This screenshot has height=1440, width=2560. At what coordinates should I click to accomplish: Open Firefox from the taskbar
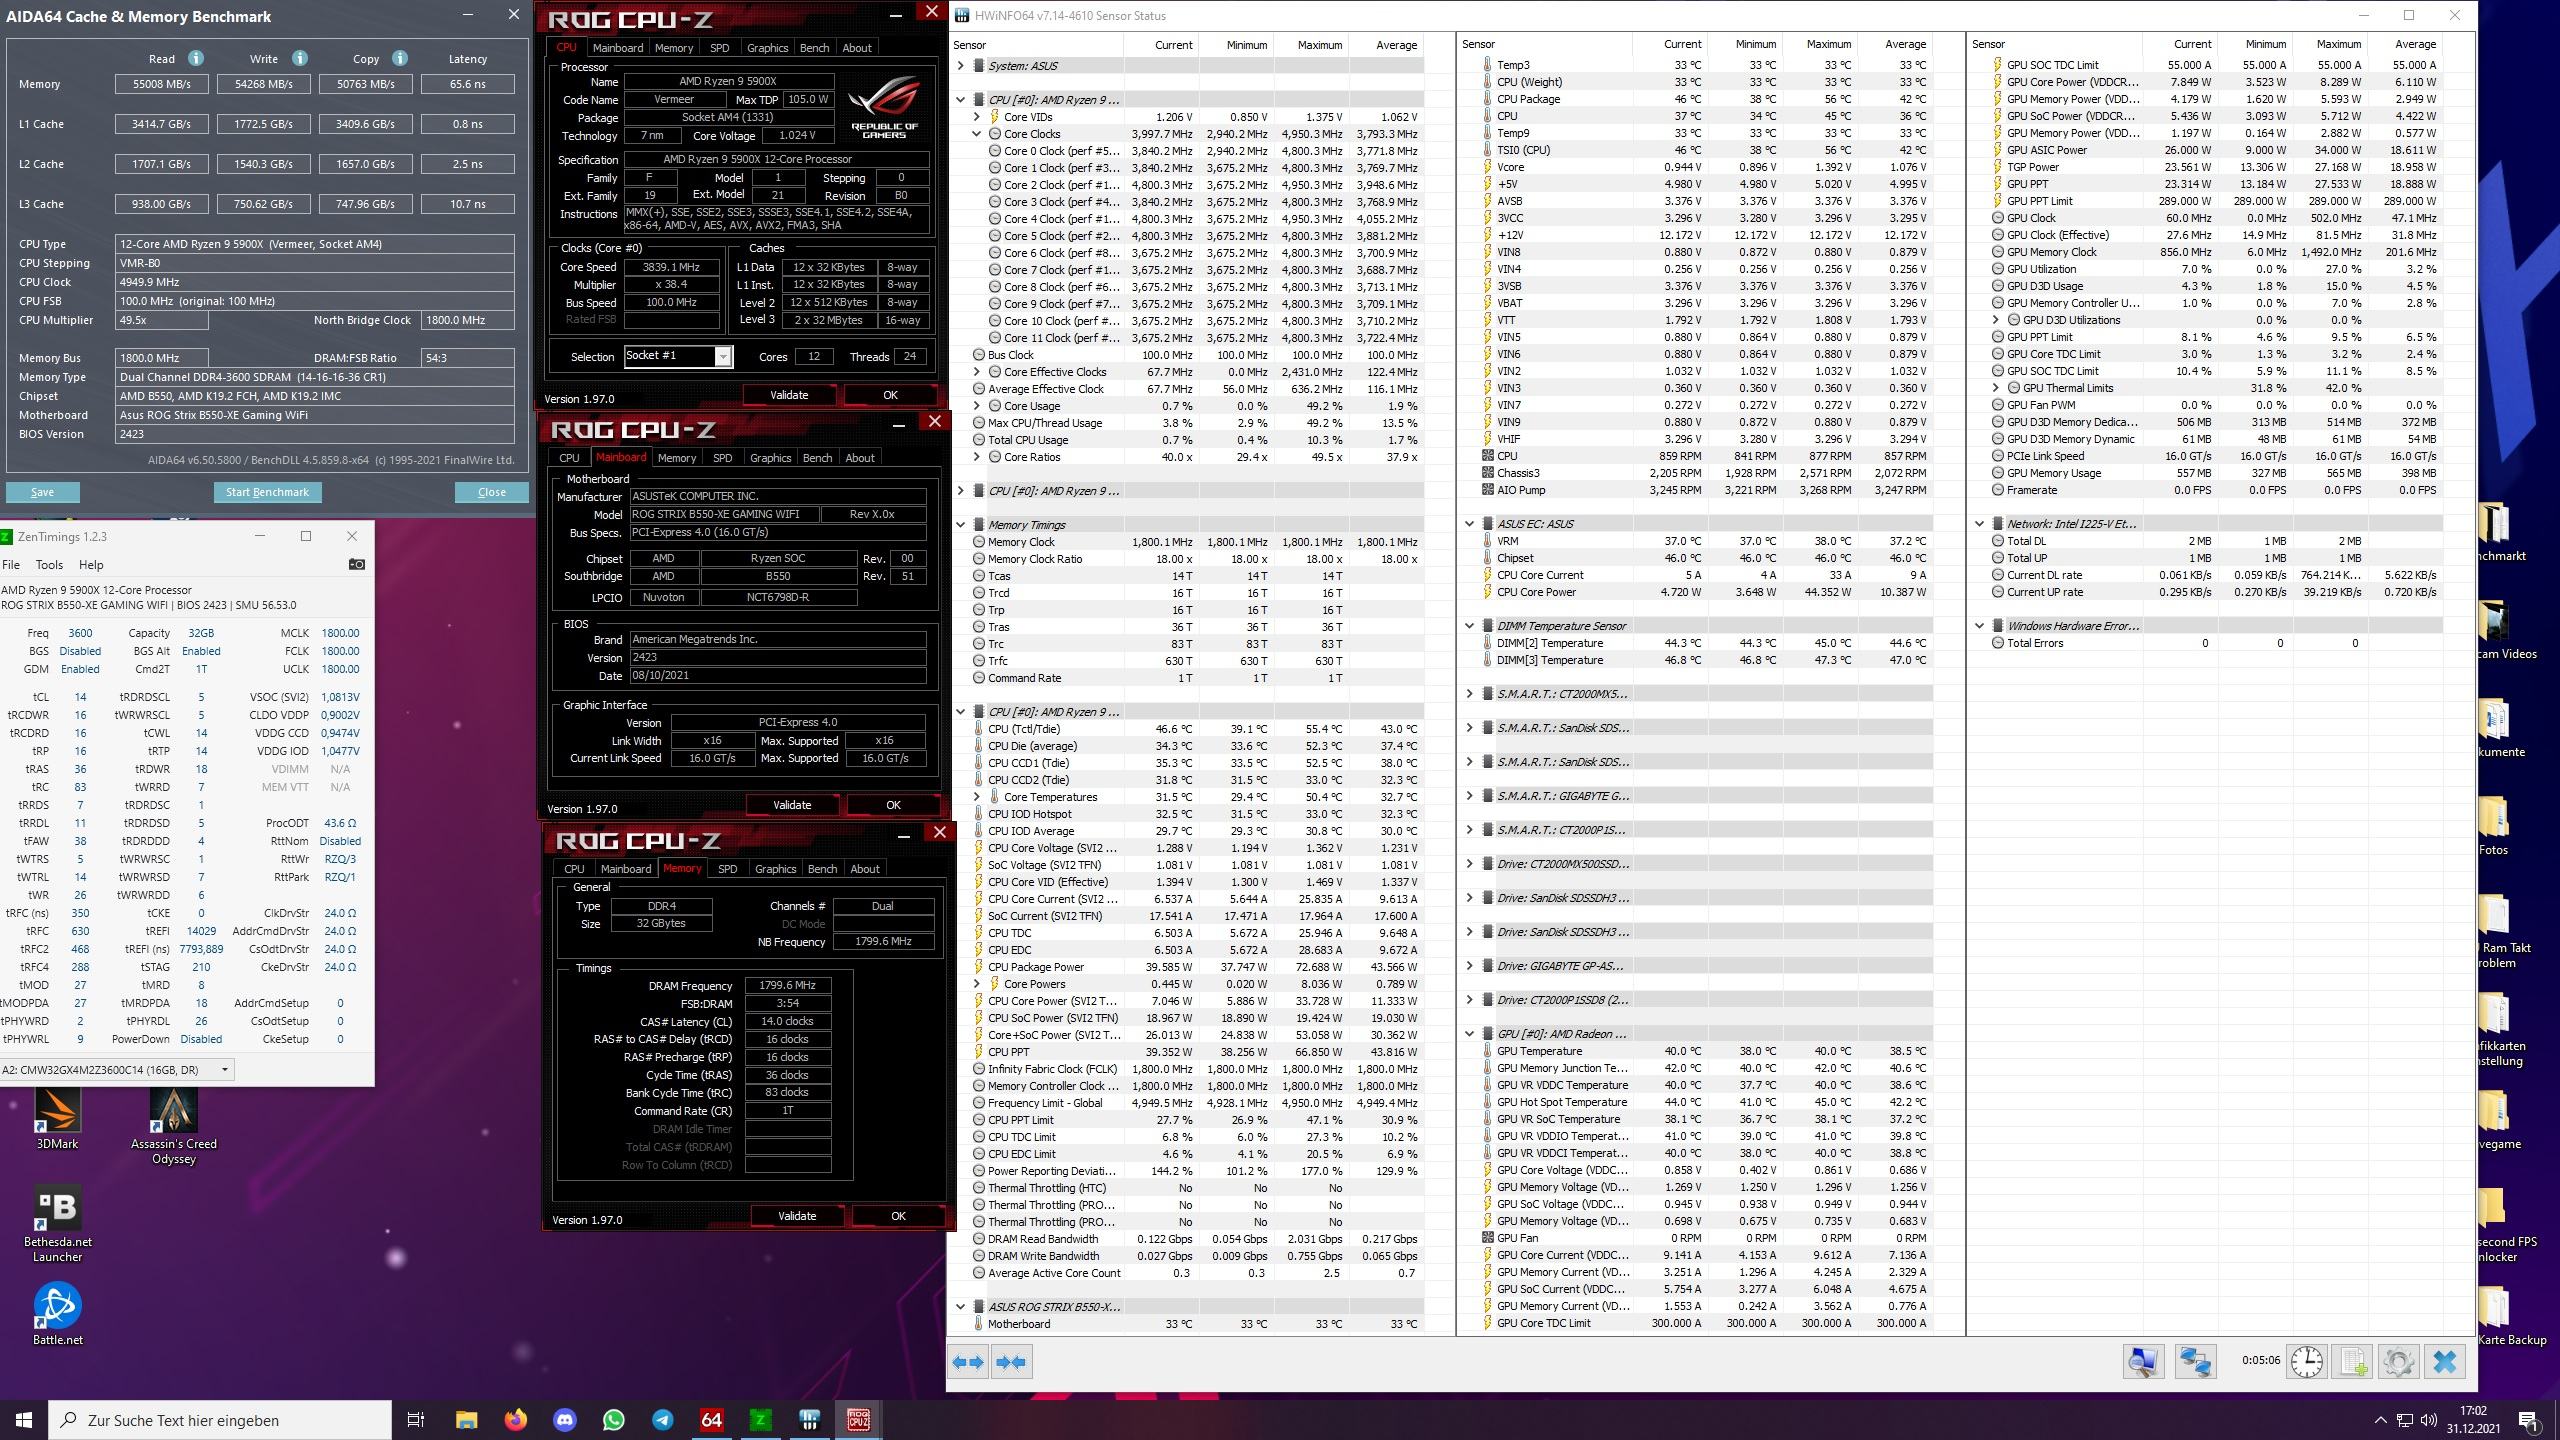(x=515, y=1420)
